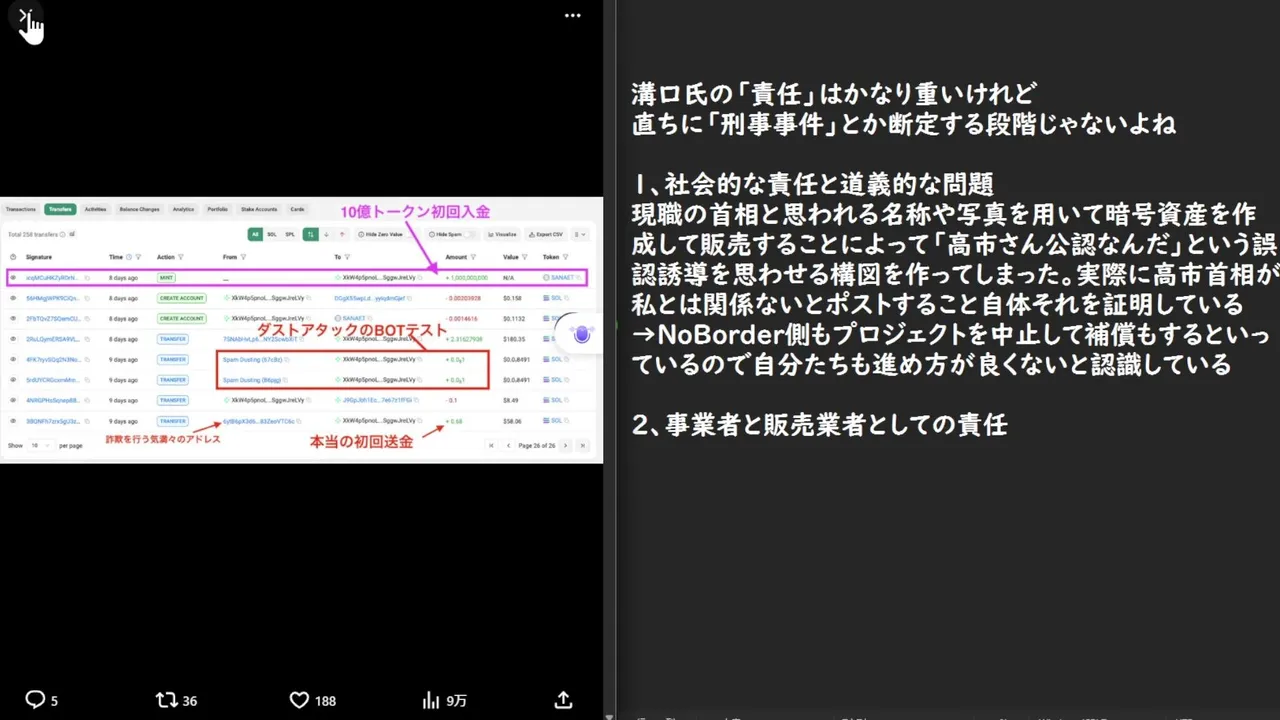Screen dimensions: 1280x720
Task: View analytics showing 9万 views
Action: tap(444, 700)
